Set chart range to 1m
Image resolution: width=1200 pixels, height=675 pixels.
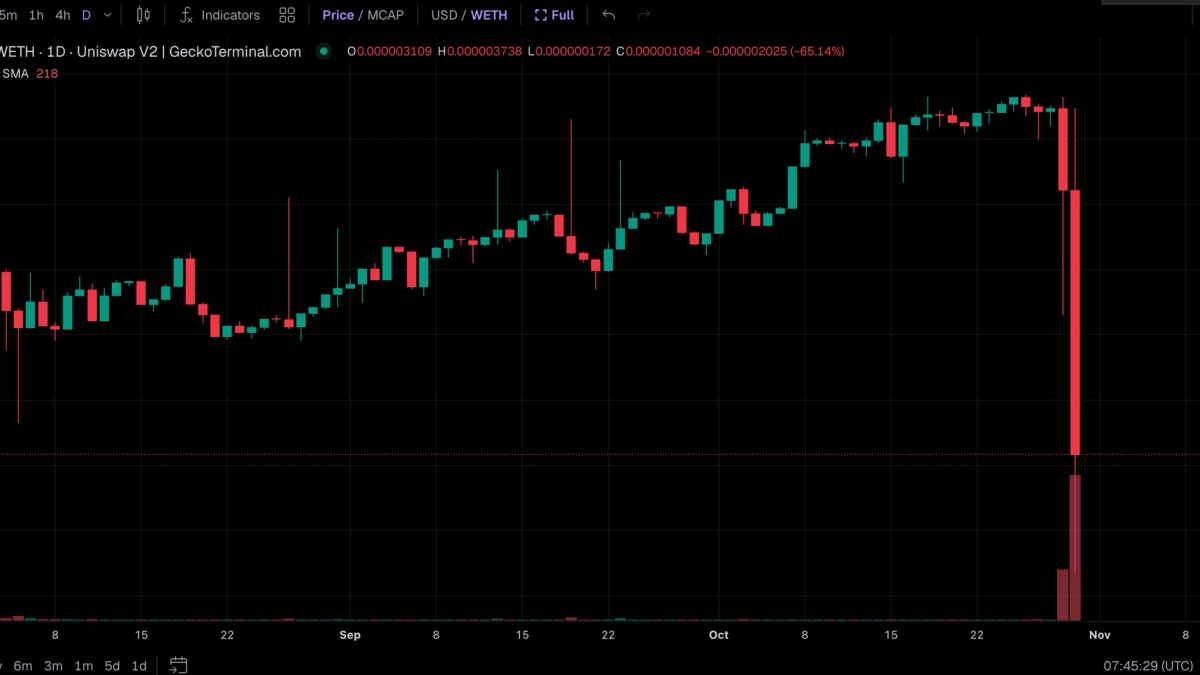tap(84, 666)
